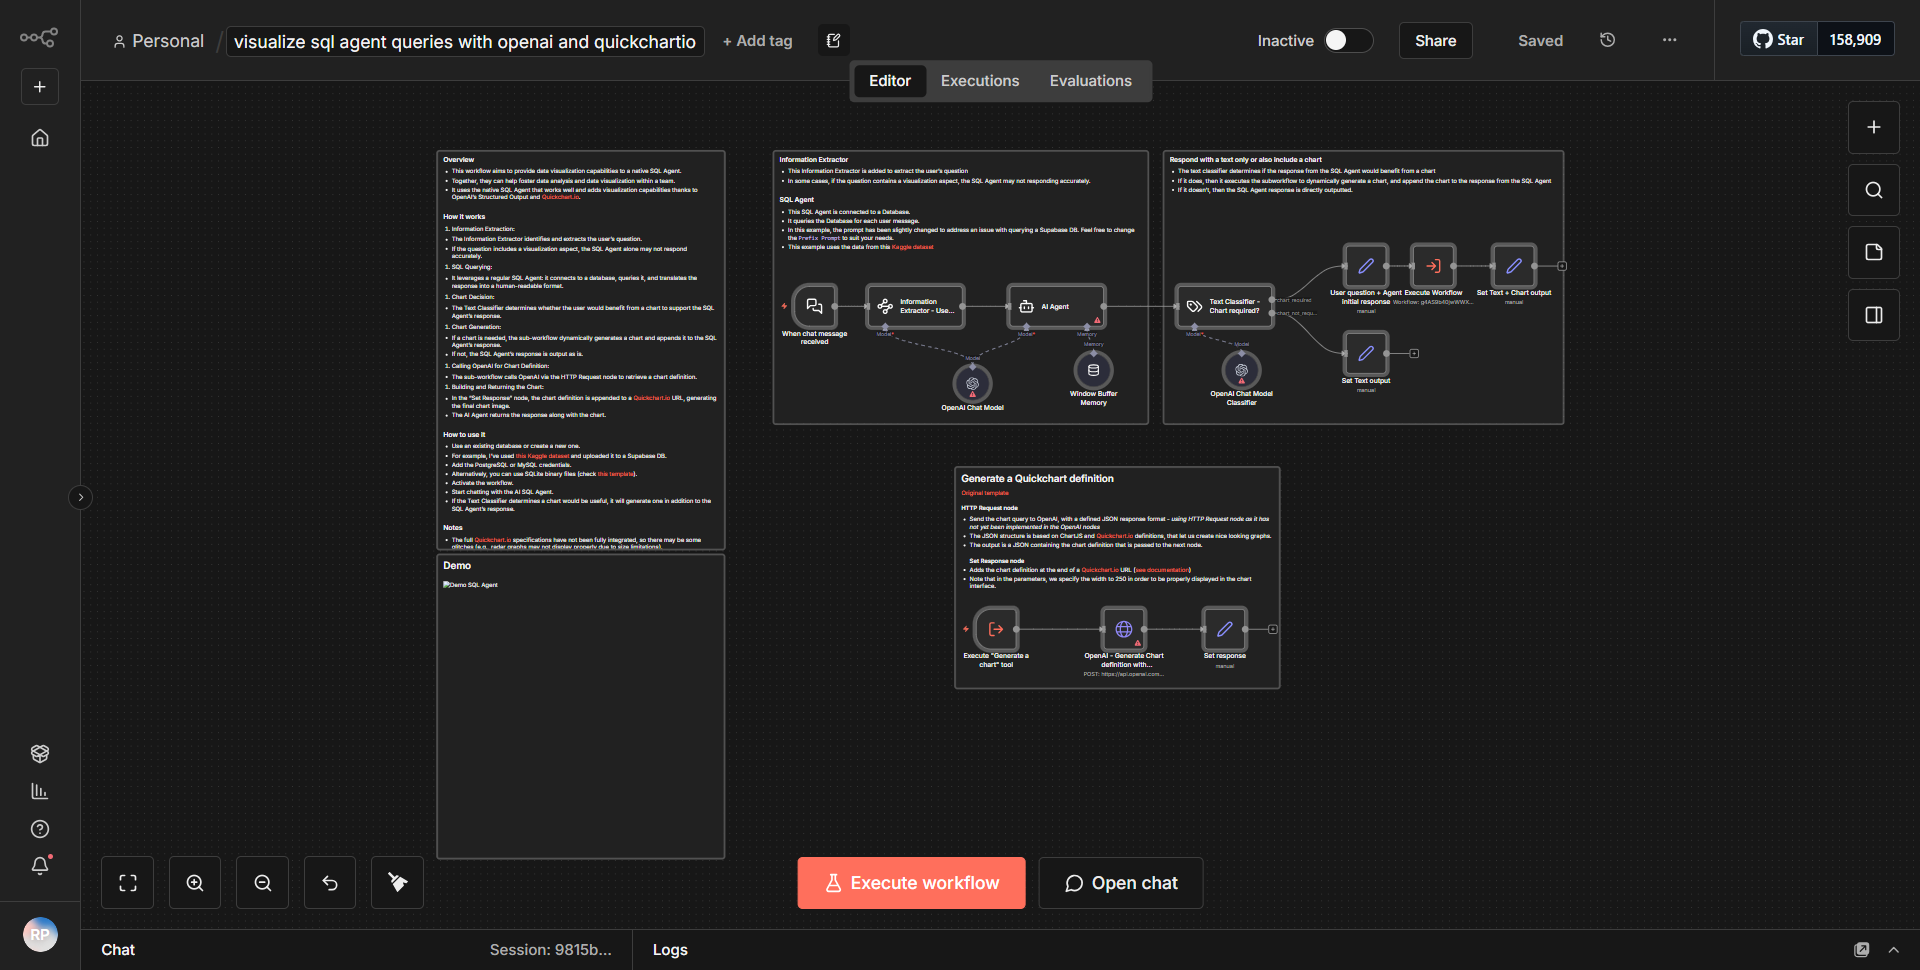Open the Templates section
1920x970 pixels.
tap(40, 753)
